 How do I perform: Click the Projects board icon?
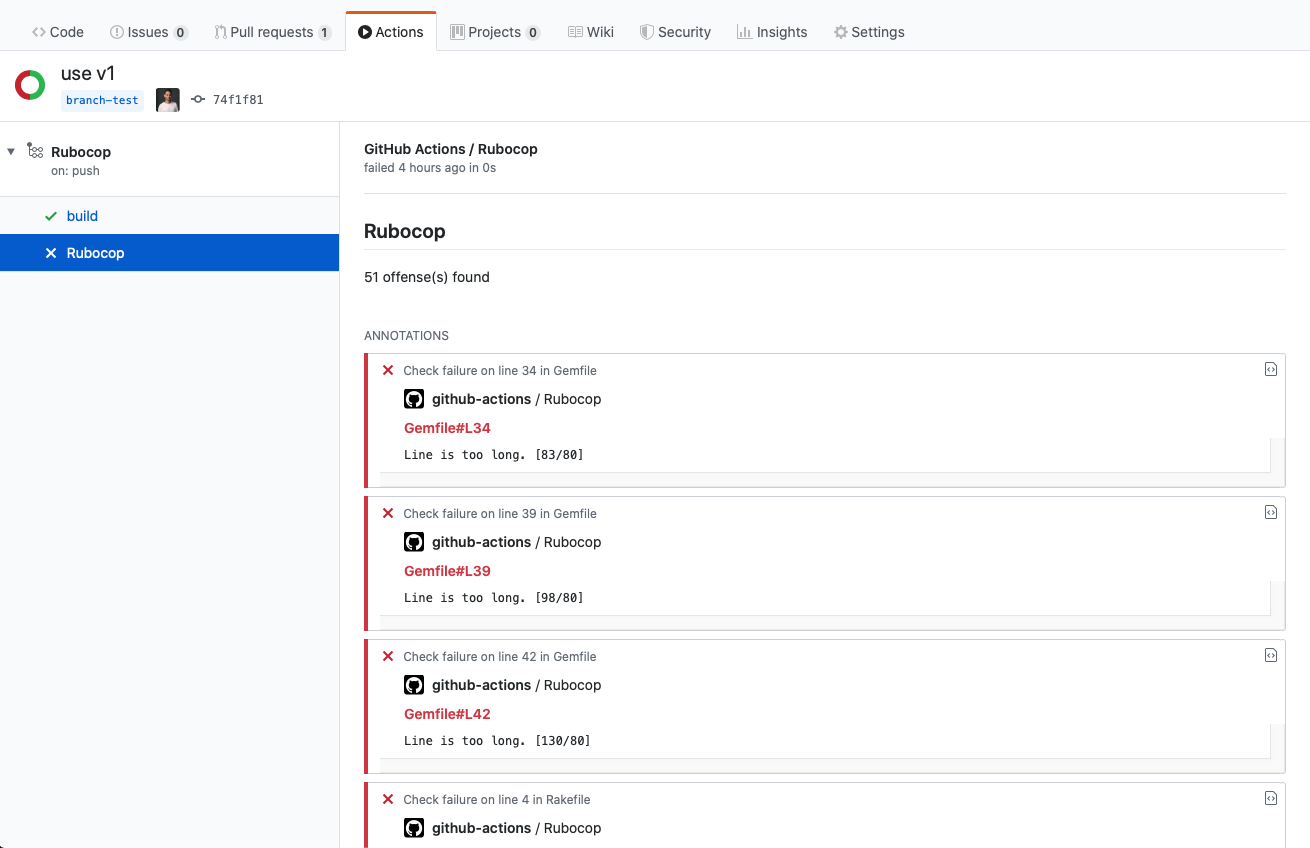[457, 32]
